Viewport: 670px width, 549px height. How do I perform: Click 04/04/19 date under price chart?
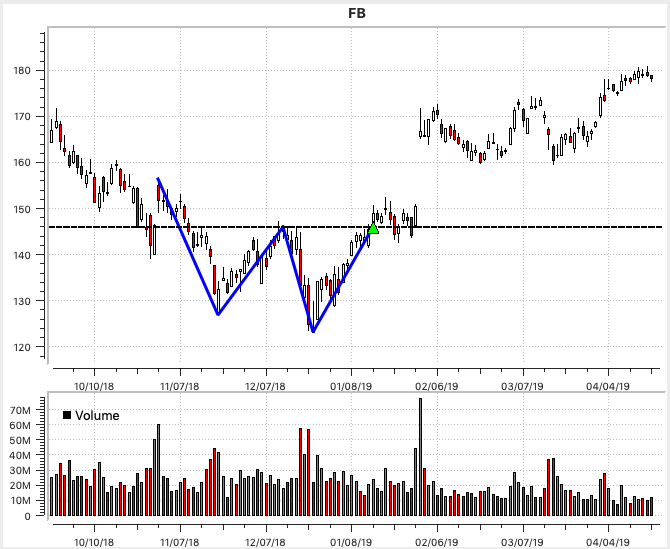(608, 387)
